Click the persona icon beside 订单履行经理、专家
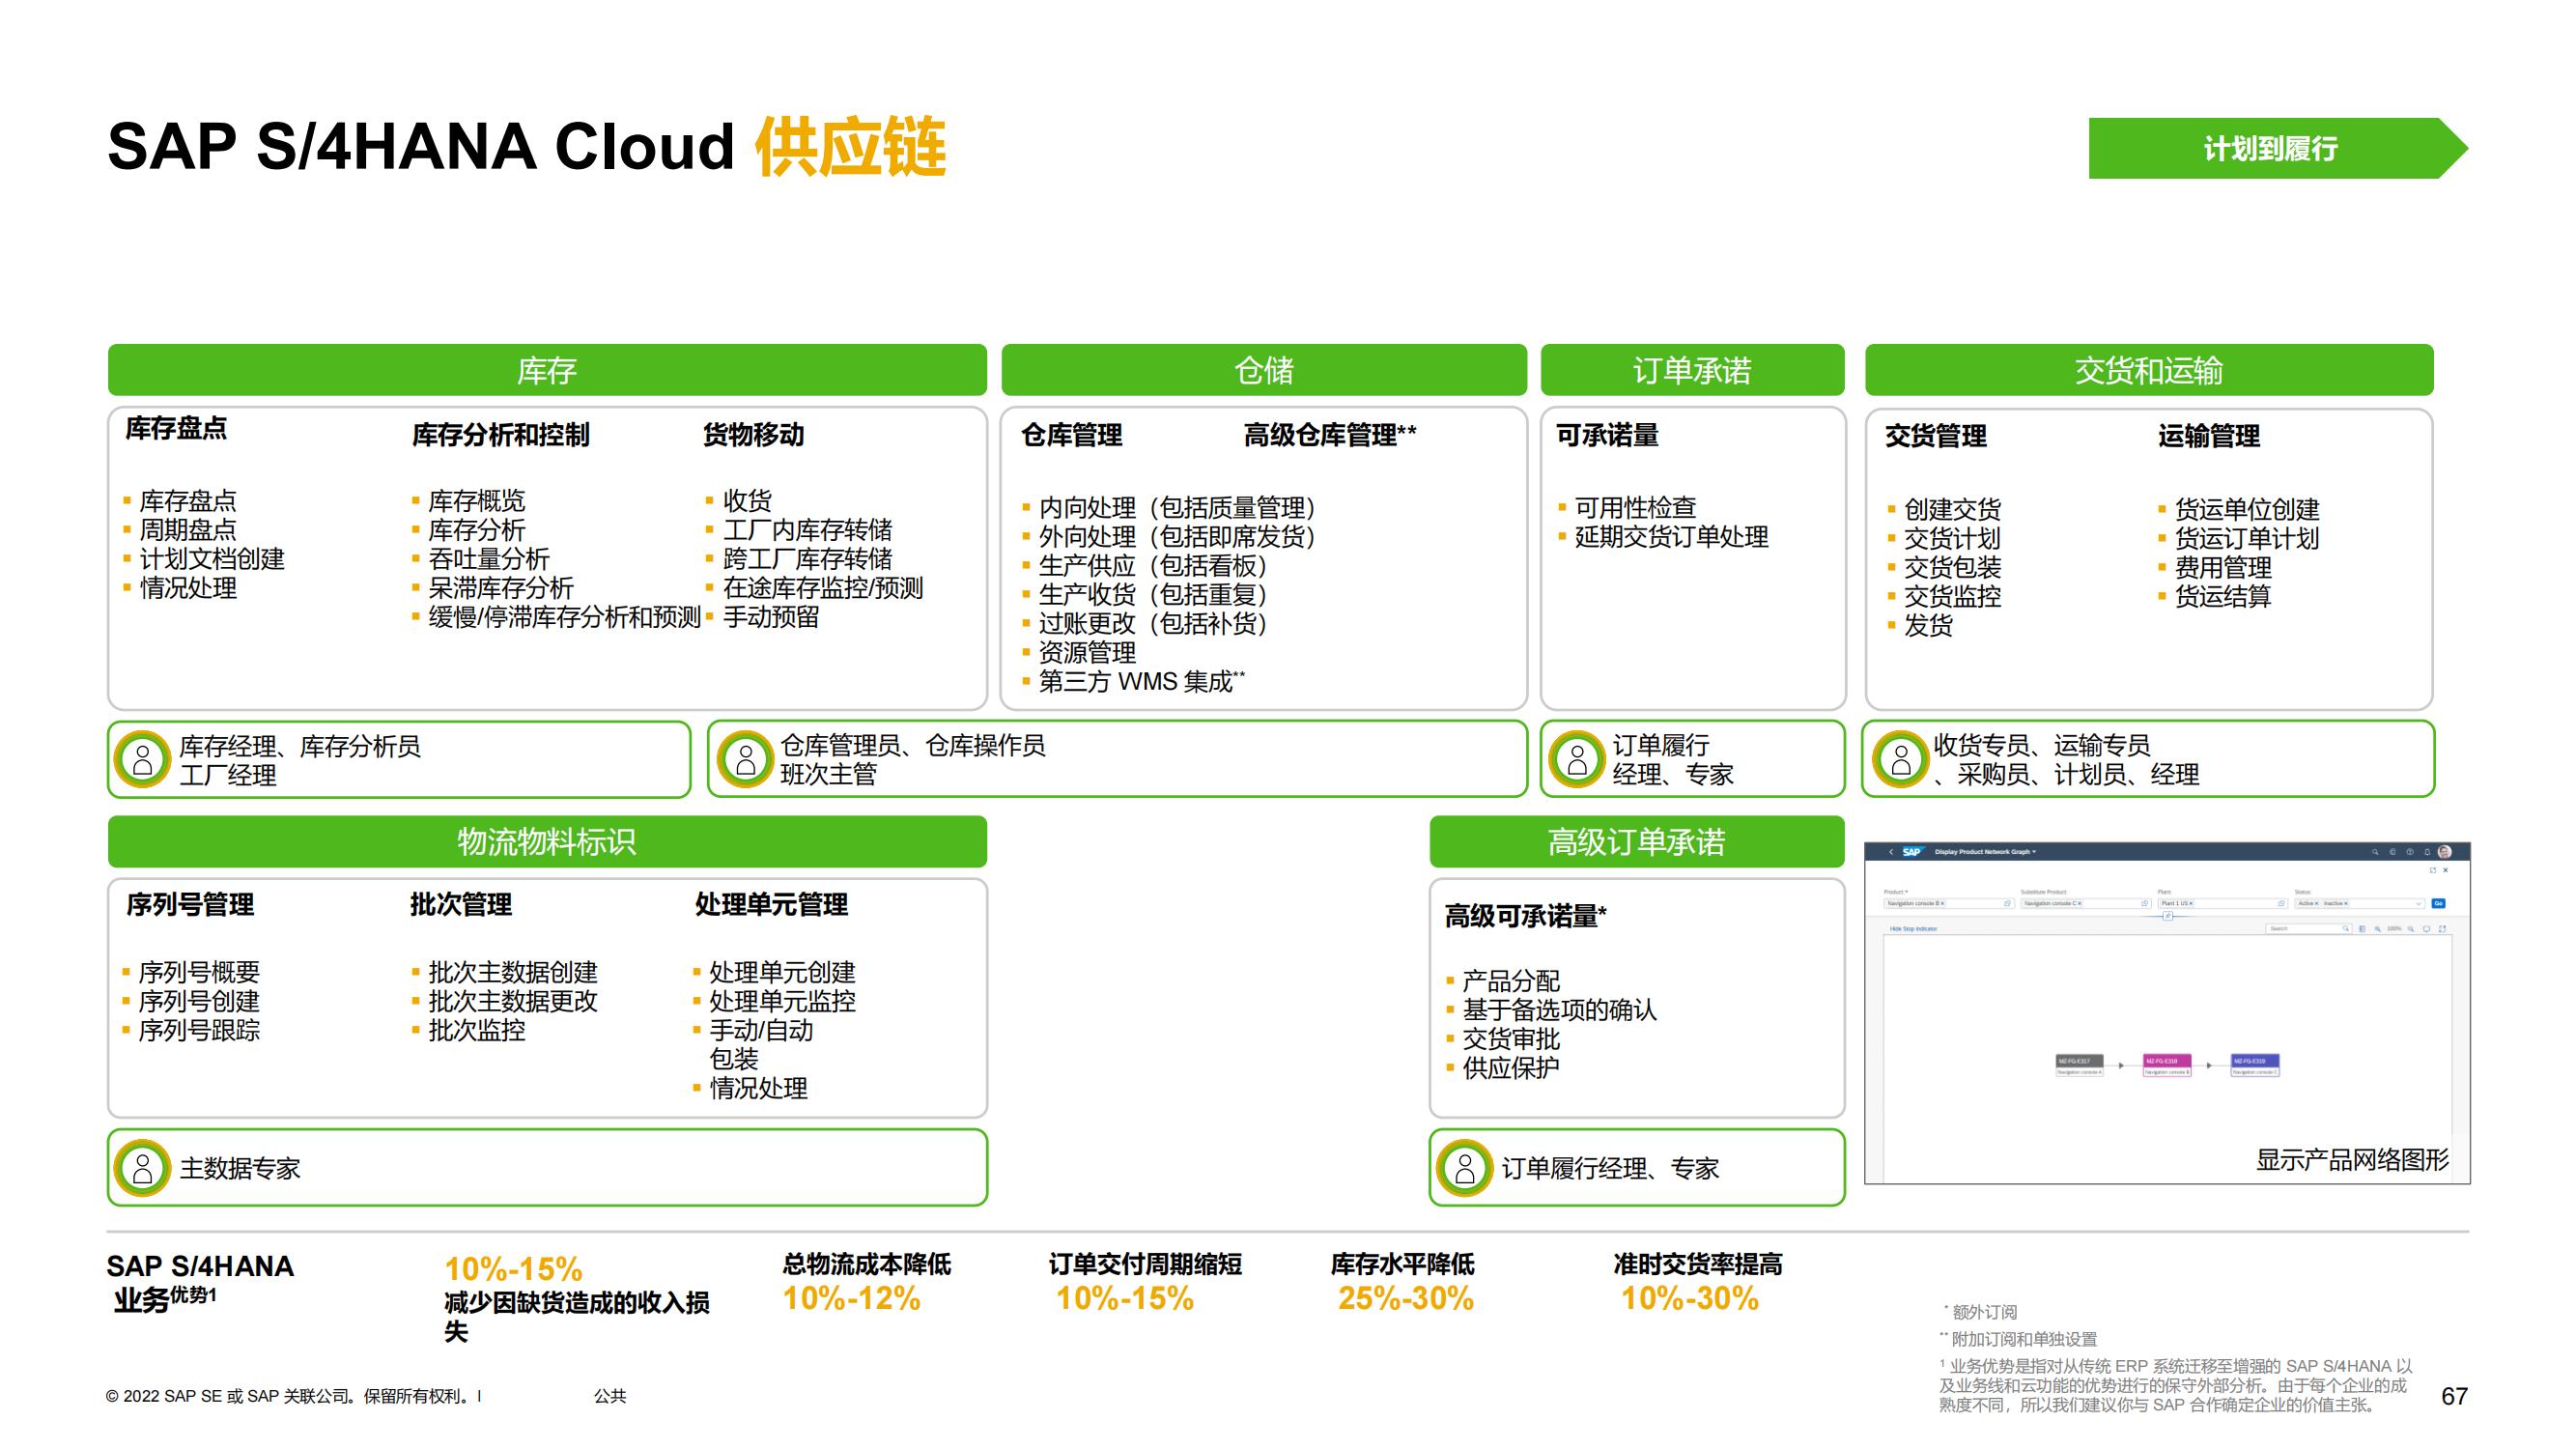The width and height of the screenshot is (2576, 1449). coord(1465,1168)
